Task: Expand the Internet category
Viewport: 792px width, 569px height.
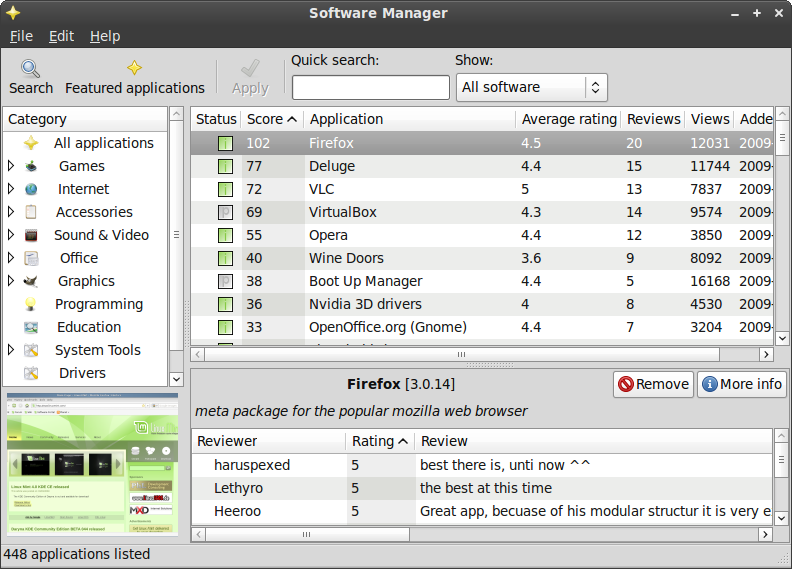Action: pos(11,189)
